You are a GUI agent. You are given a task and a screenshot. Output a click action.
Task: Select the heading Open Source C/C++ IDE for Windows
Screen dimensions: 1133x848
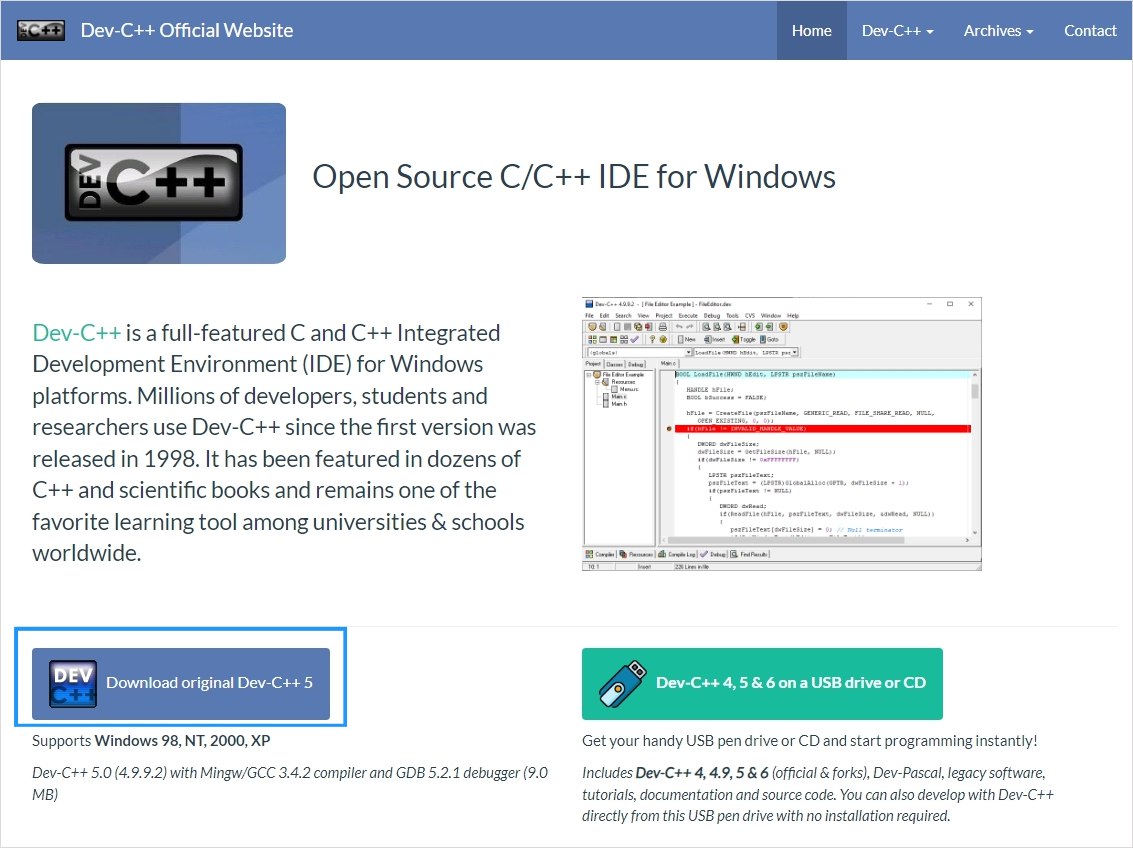click(x=574, y=177)
